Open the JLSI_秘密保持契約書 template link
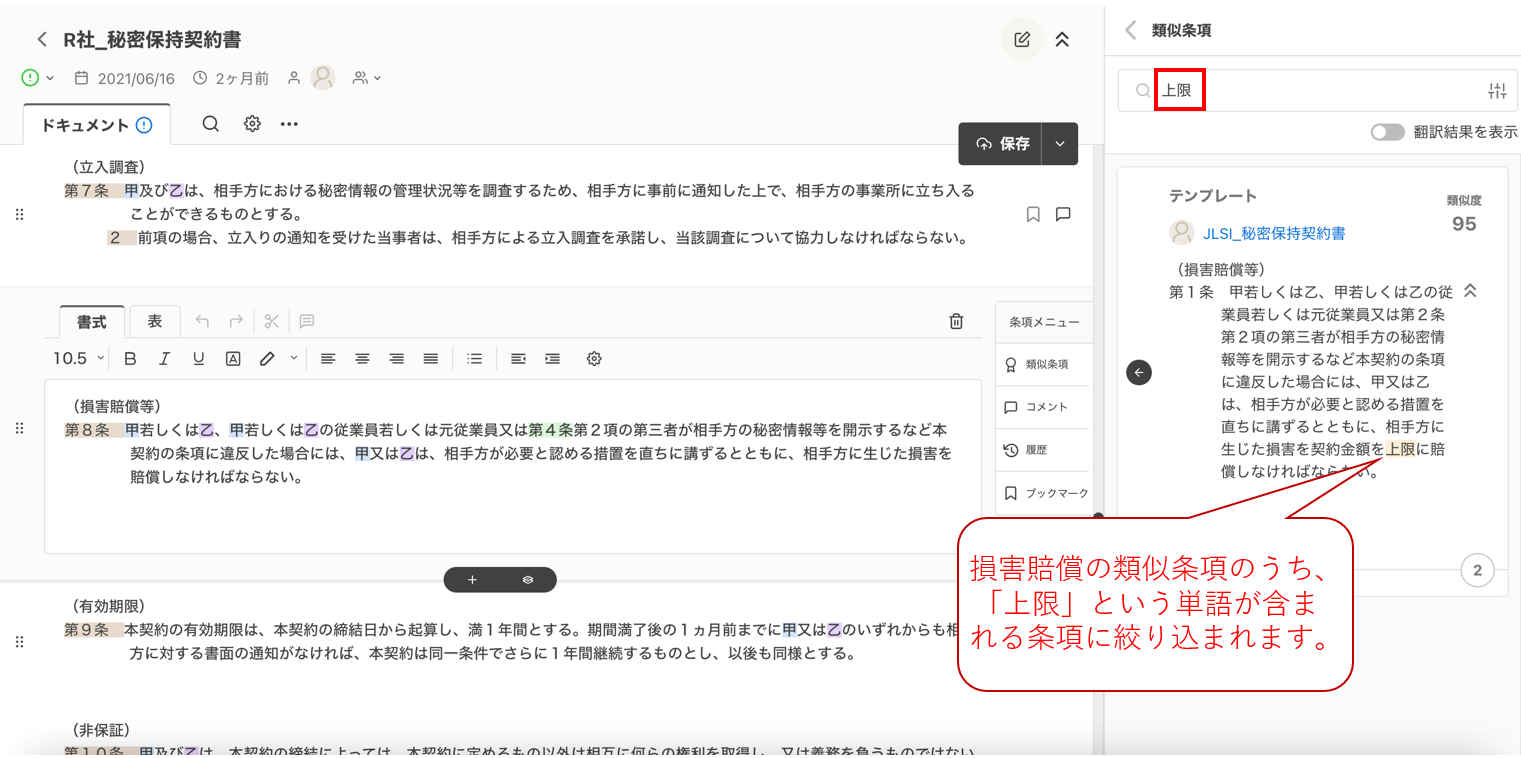This screenshot has width=1521, height=758. click(x=1274, y=233)
